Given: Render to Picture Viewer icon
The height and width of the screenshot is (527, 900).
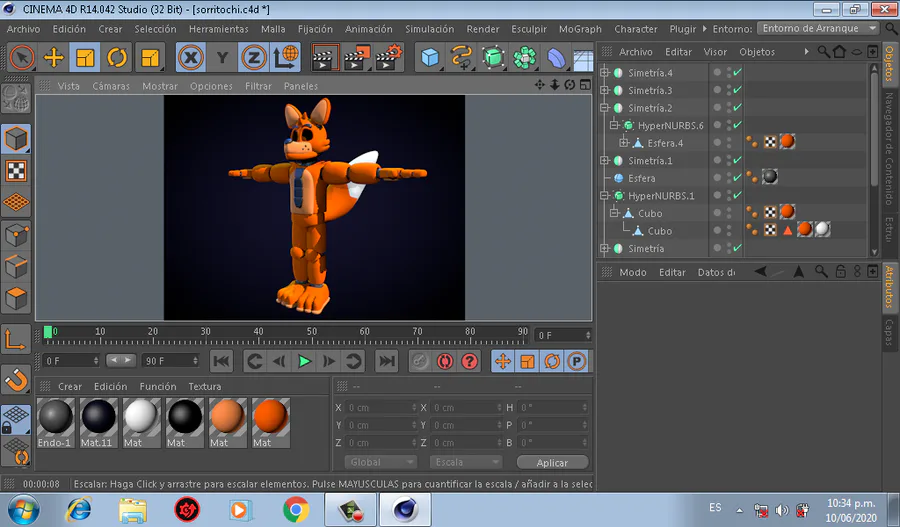Looking at the screenshot, I should [x=357, y=57].
